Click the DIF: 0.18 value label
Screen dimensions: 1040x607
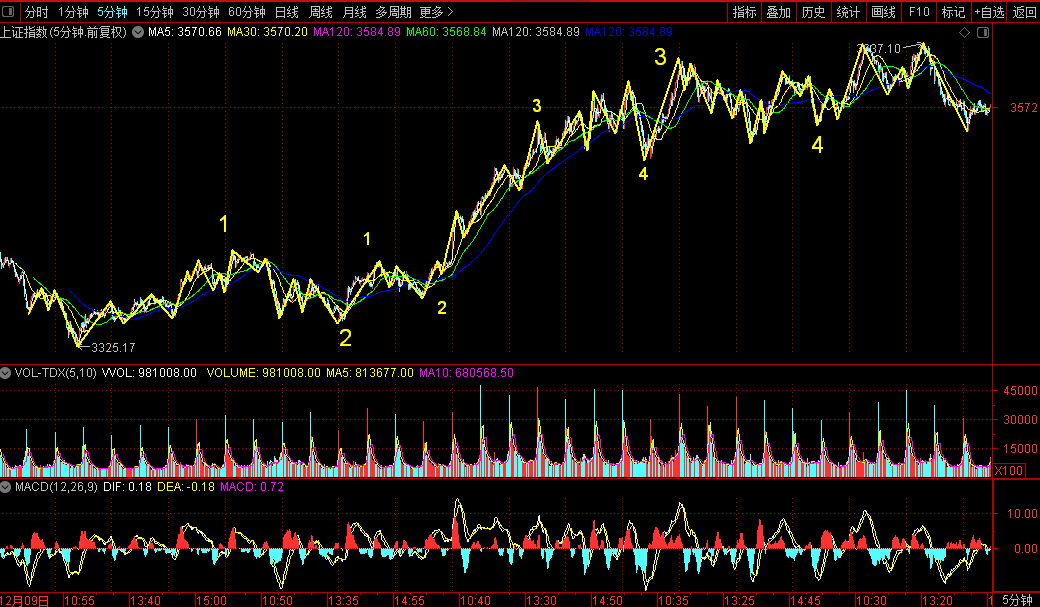tap(127, 487)
